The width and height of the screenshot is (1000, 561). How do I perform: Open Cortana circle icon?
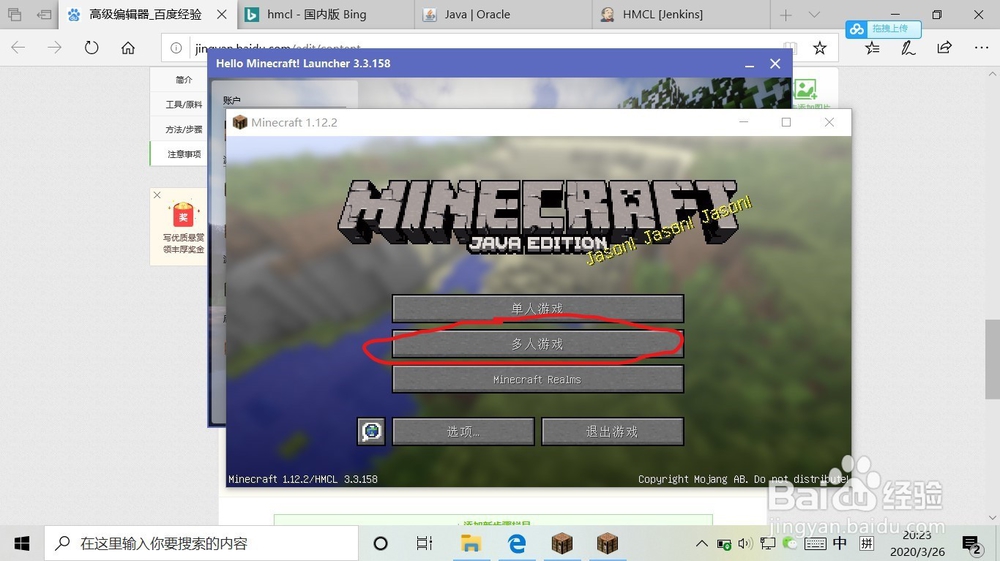click(x=381, y=543)
